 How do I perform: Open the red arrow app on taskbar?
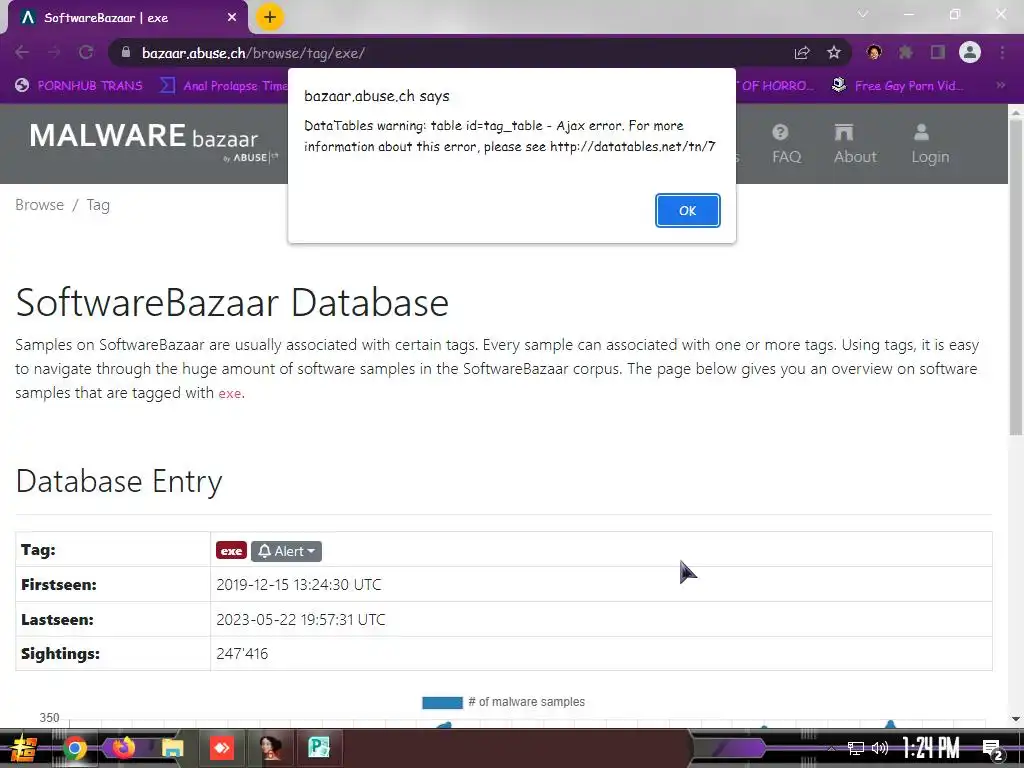[222, 748]
